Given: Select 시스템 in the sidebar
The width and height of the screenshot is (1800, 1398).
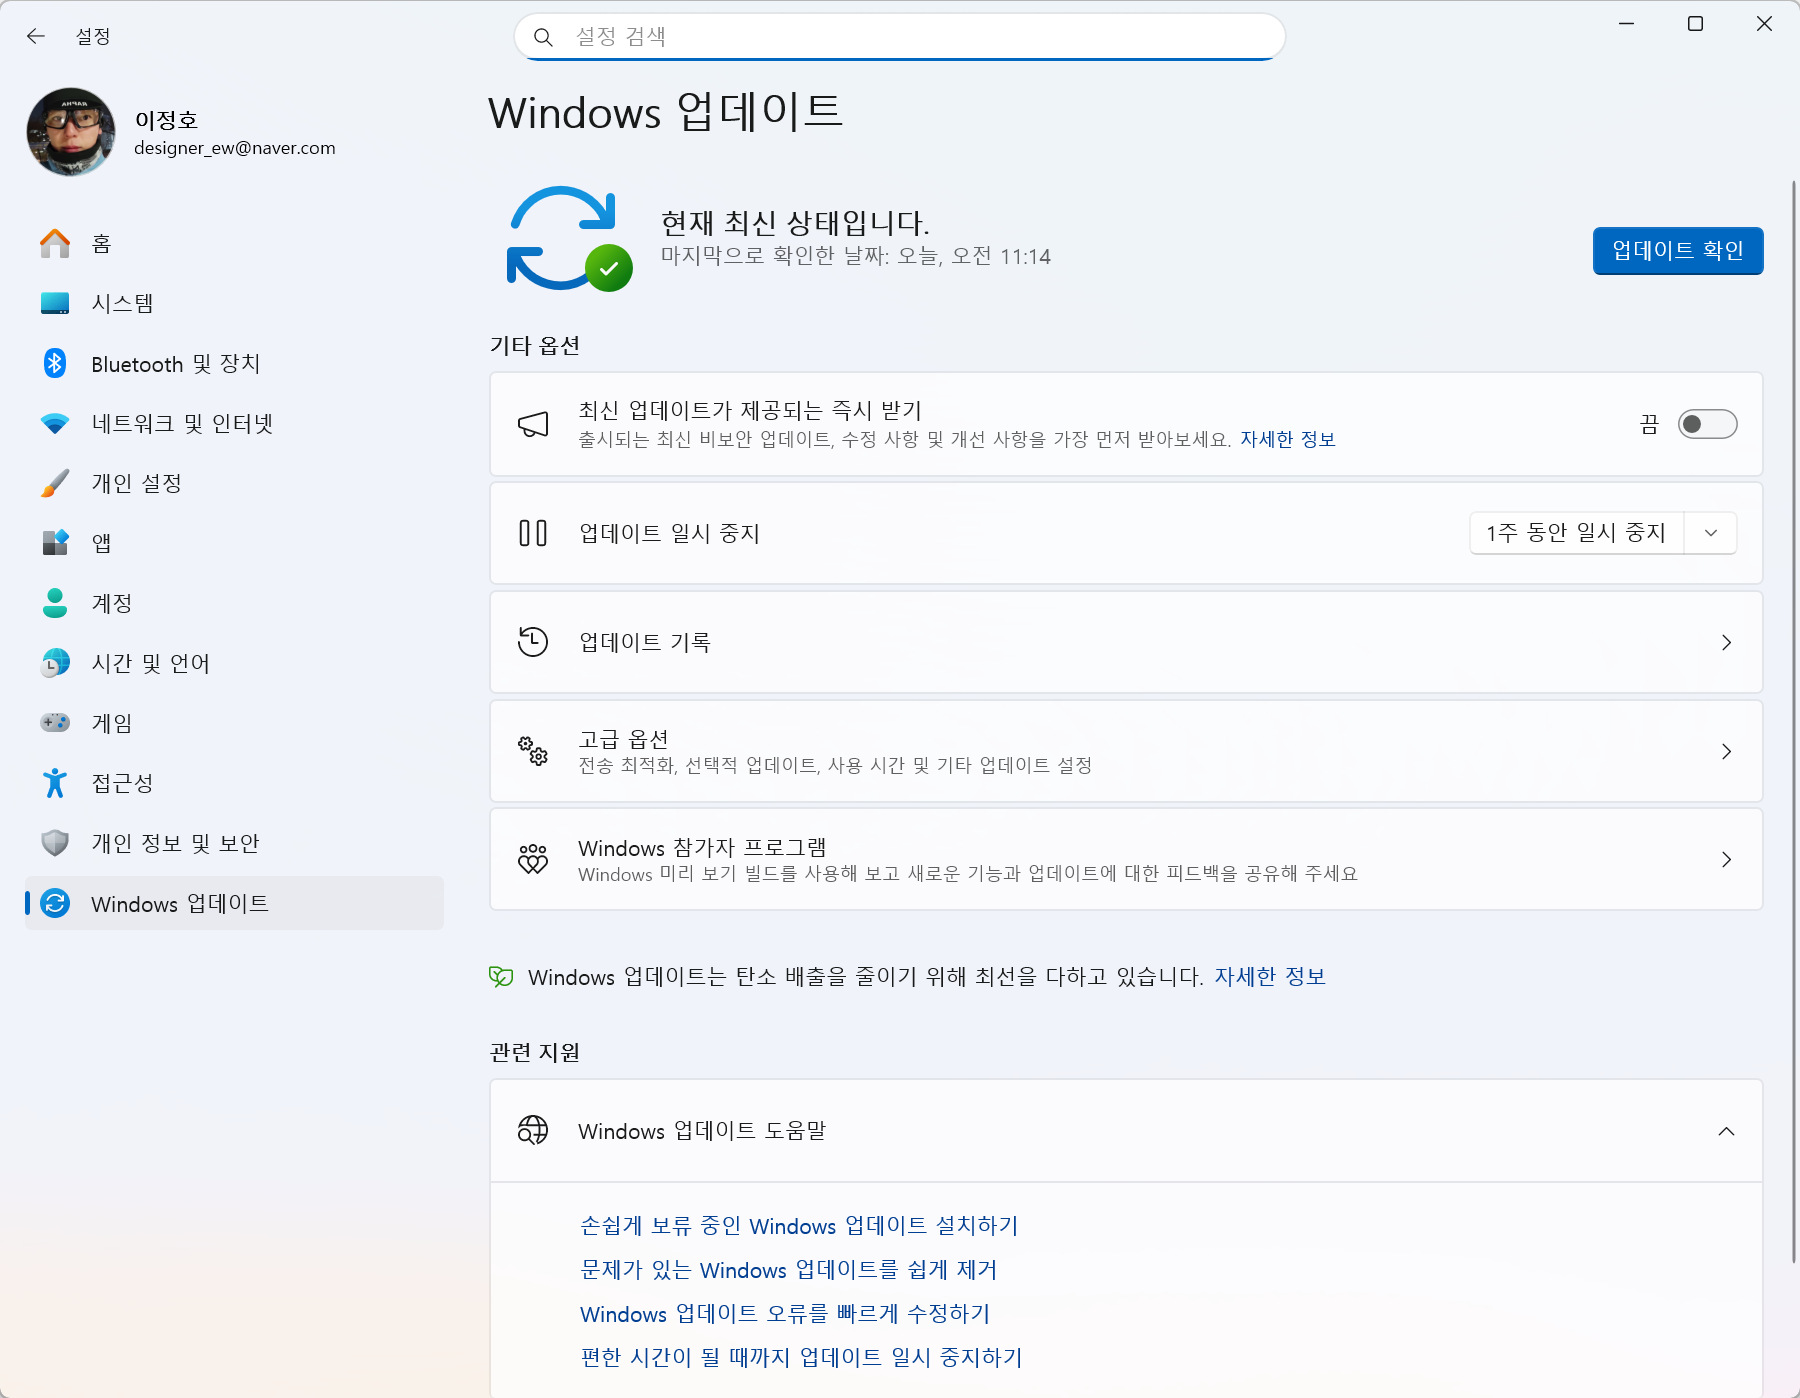Looking at the screenshot, I should [234, 303].
